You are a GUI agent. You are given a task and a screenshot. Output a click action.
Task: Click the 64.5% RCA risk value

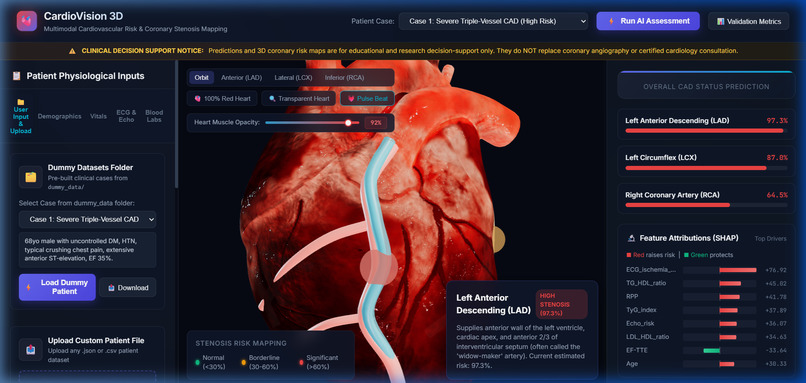pos(777,195)
